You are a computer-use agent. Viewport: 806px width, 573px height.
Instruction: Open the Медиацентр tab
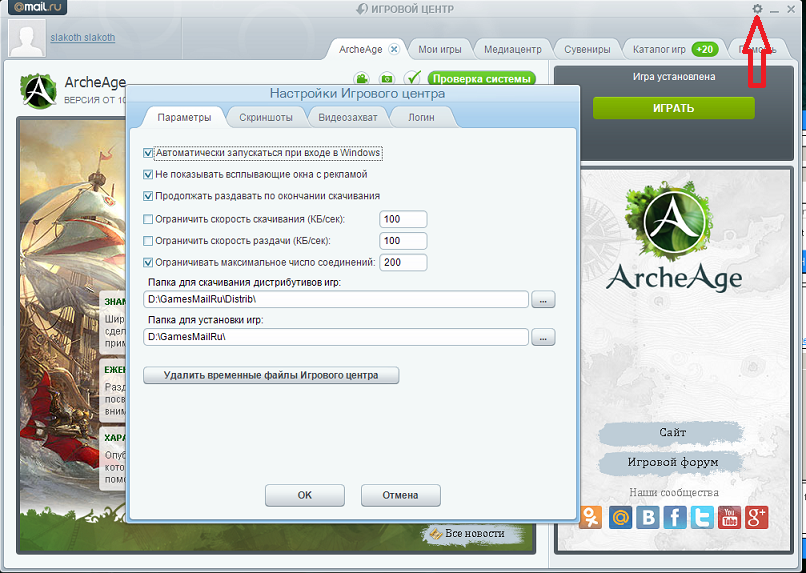(512, 49)
